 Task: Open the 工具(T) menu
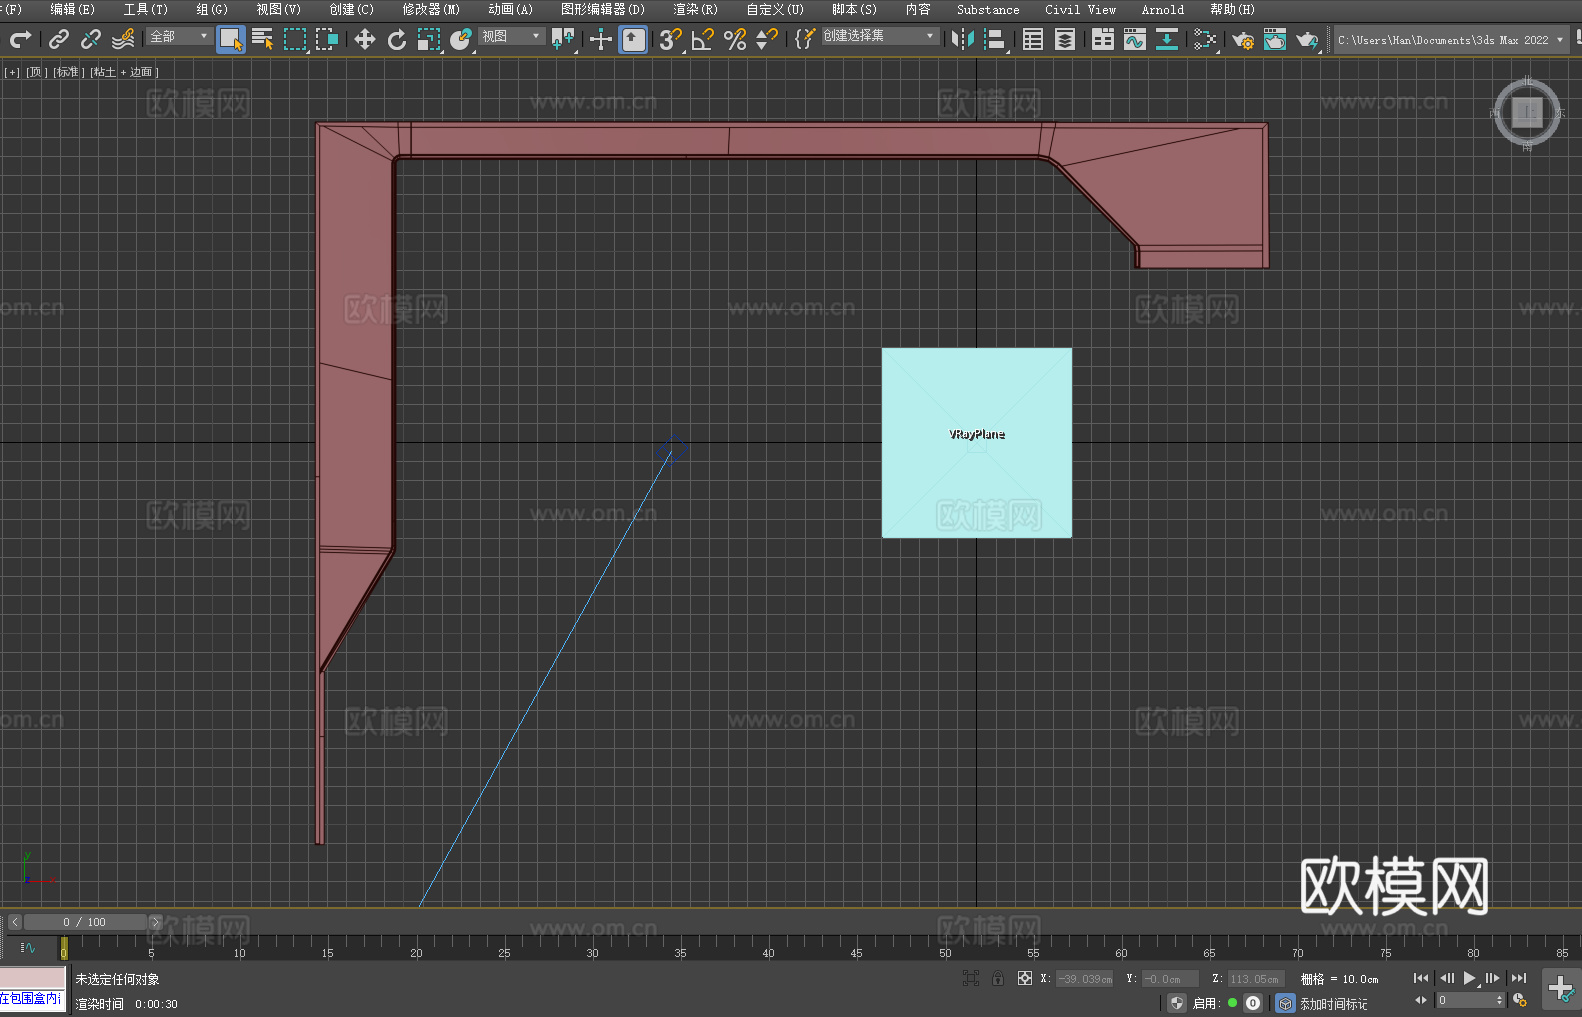146,9
